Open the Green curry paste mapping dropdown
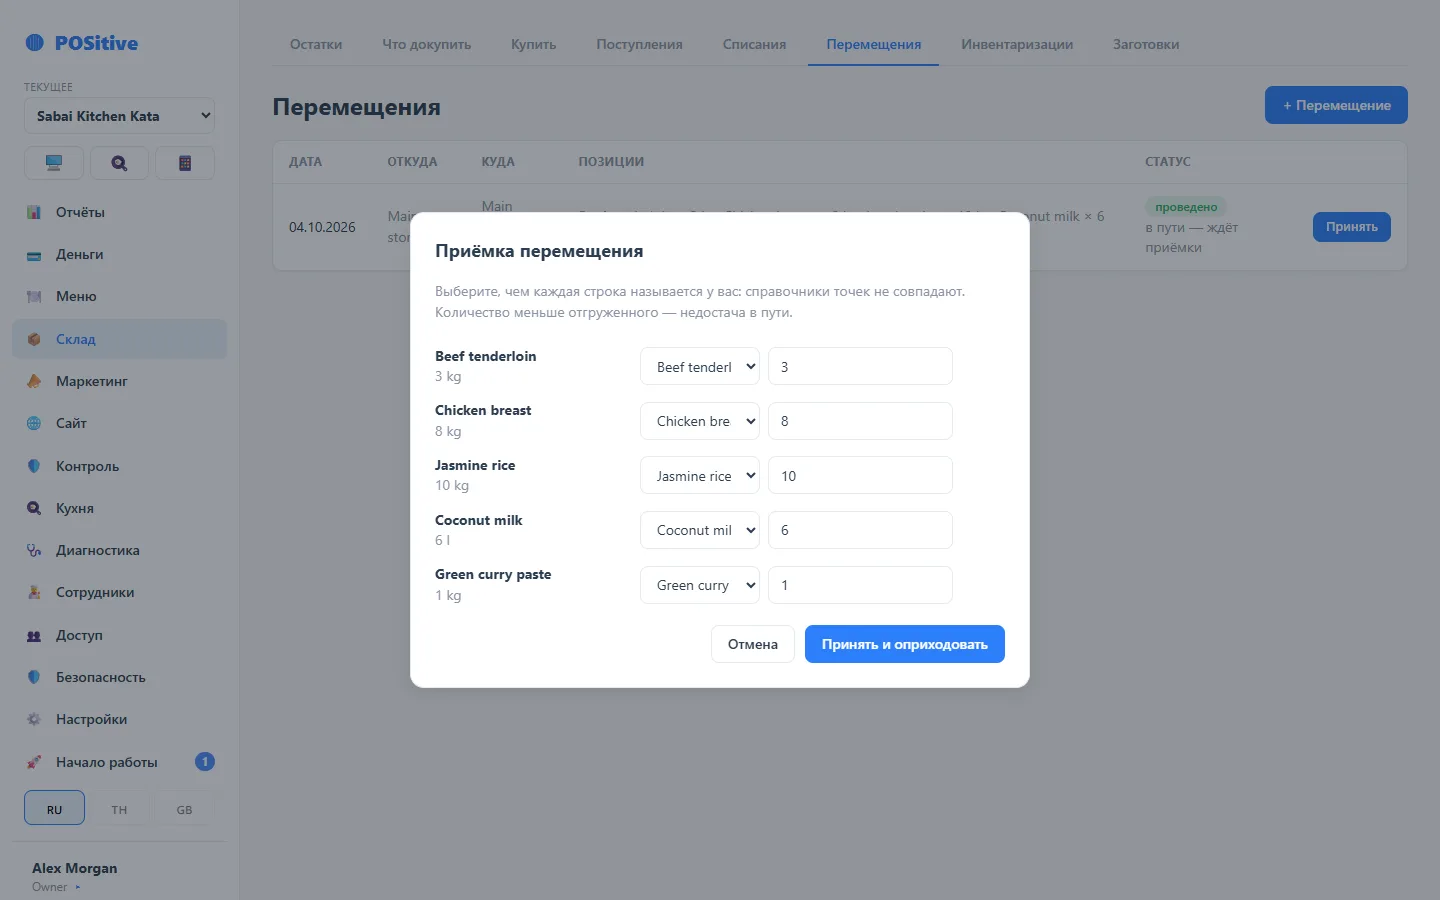This screenshot has height=900, width=1440. pos(700,585)
